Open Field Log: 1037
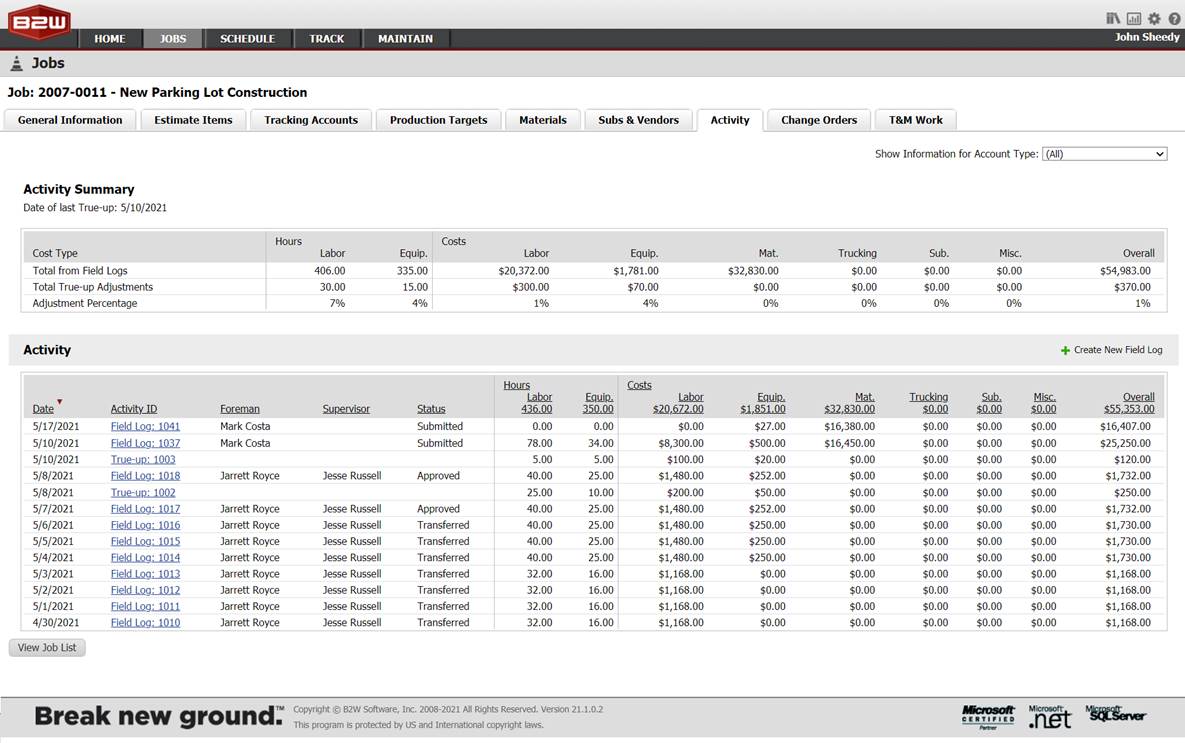Image resolution: width=1185 pixels, height=743 pixels. tap(145, 443)
